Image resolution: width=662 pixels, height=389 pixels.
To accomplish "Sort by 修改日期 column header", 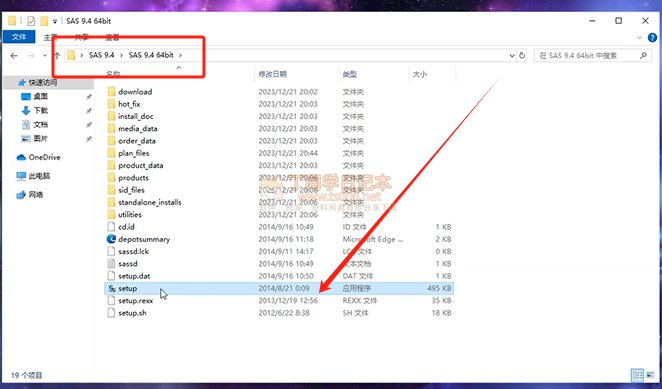I will (273, 74).
